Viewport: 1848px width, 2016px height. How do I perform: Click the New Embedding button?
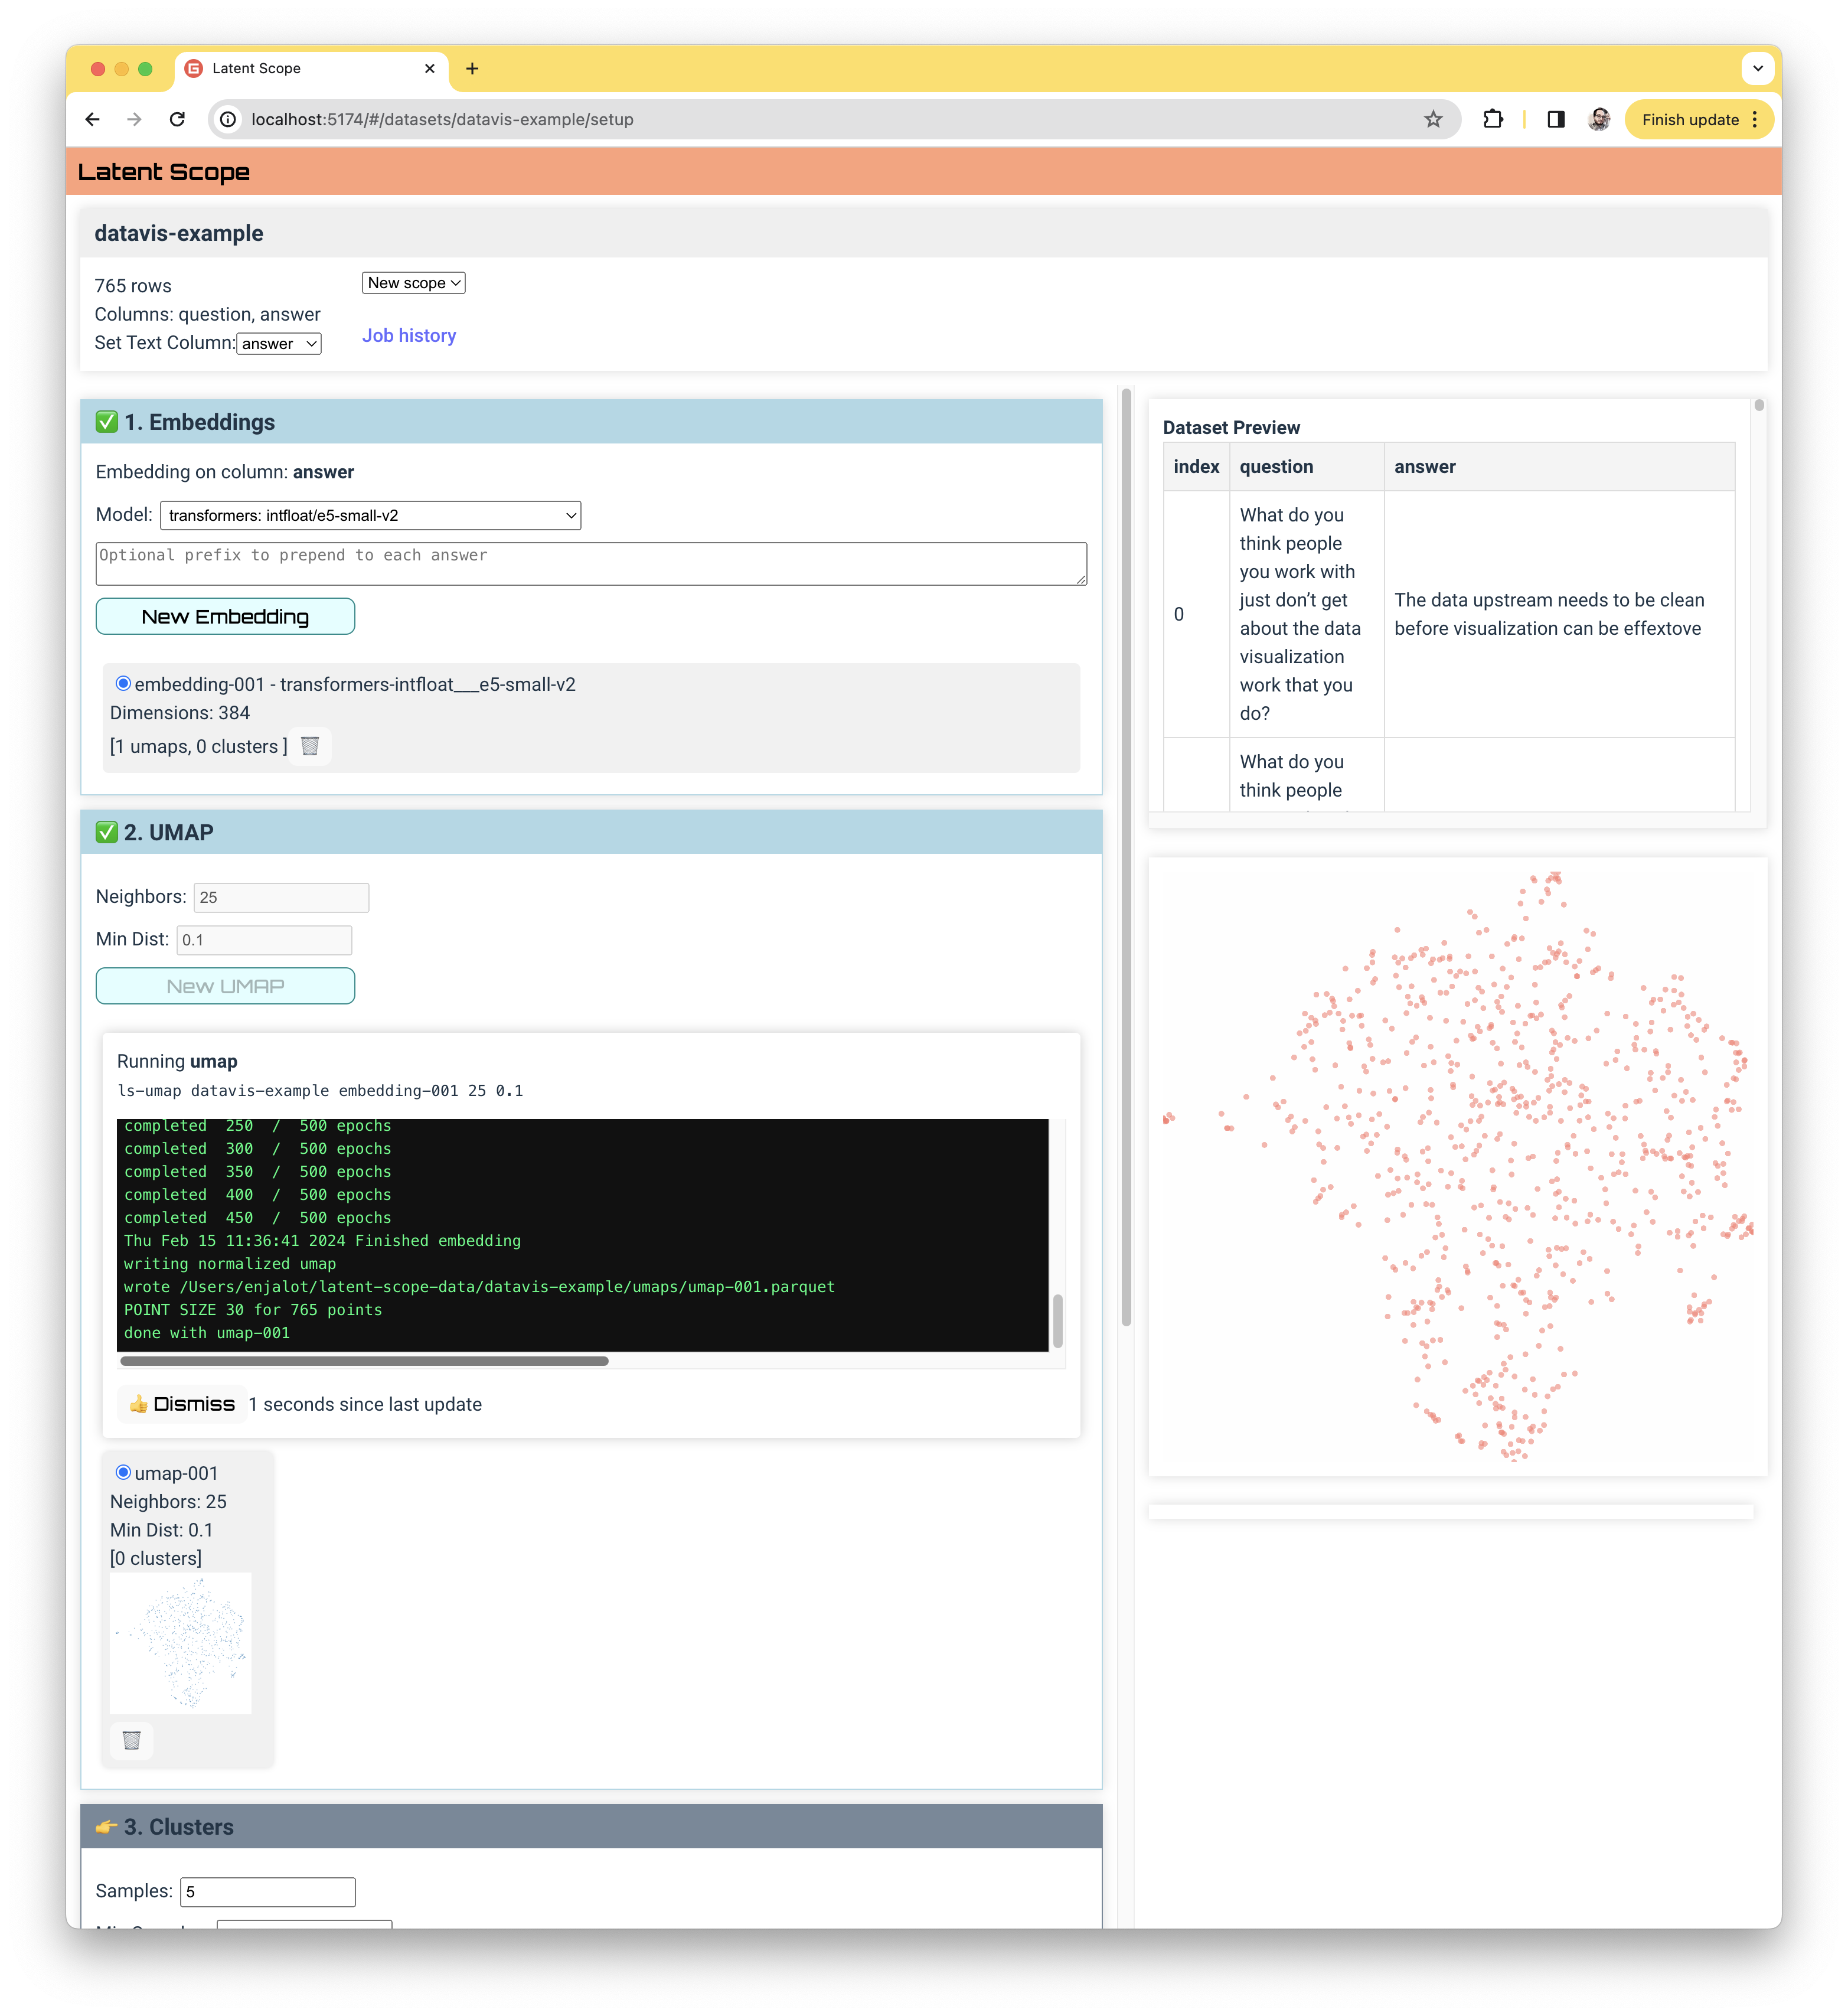tap(224, 616)
